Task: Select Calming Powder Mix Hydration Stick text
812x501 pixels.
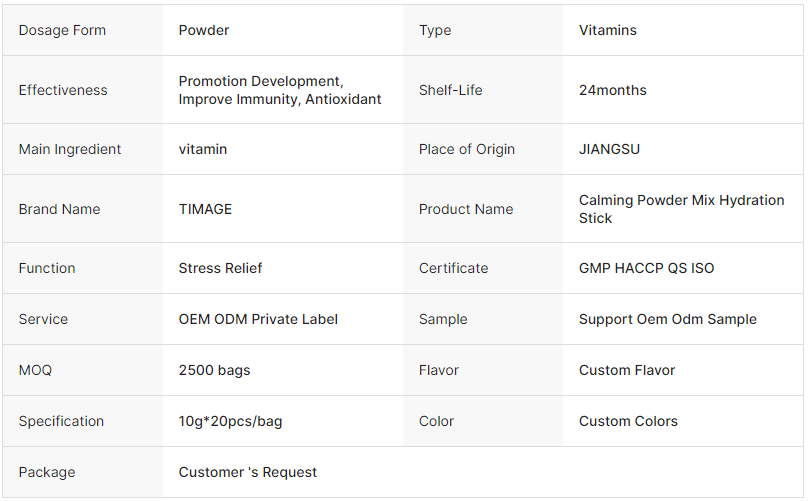Action: (681, 209)
